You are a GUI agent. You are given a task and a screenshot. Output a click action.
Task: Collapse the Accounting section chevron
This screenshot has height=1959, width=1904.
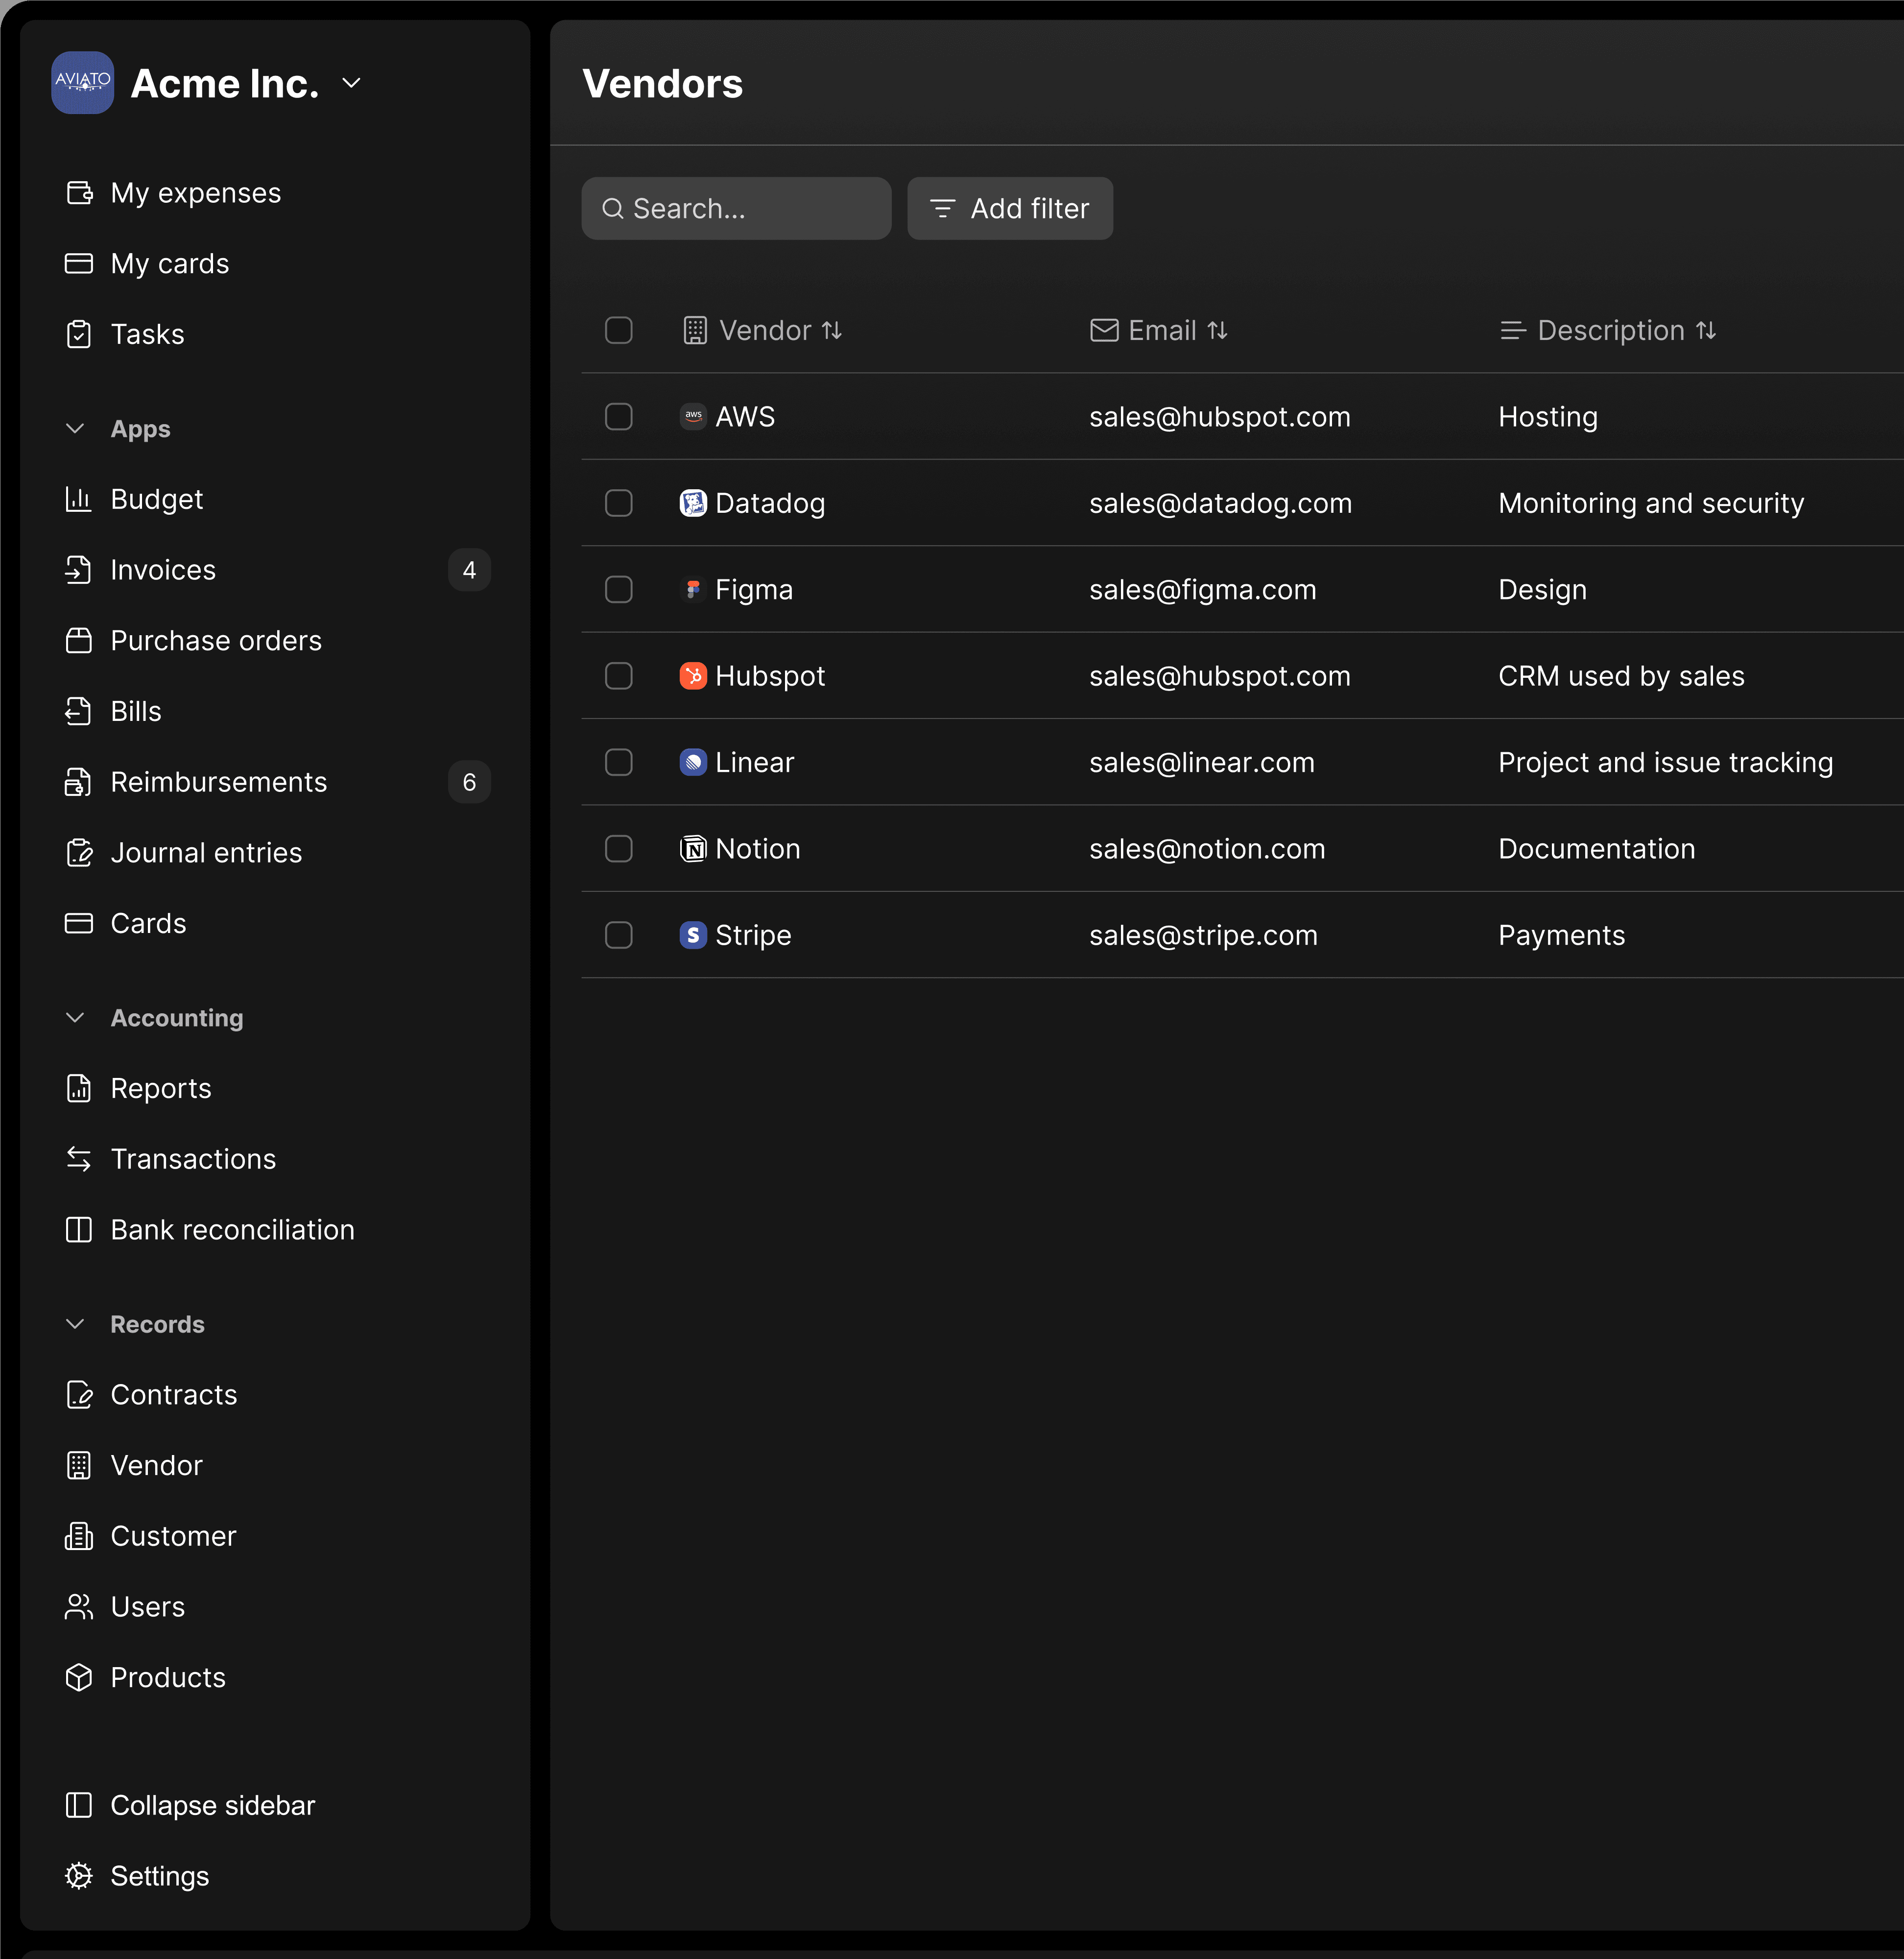[x=75, y=1018]
